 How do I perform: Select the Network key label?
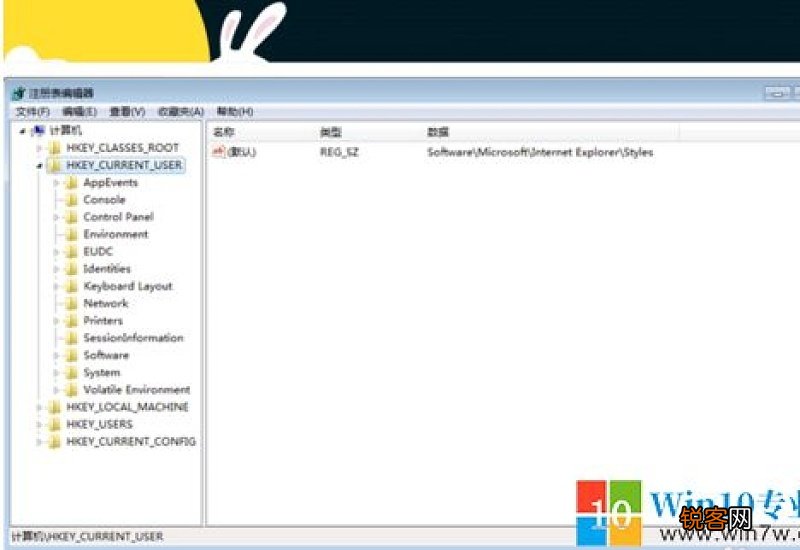106,304
